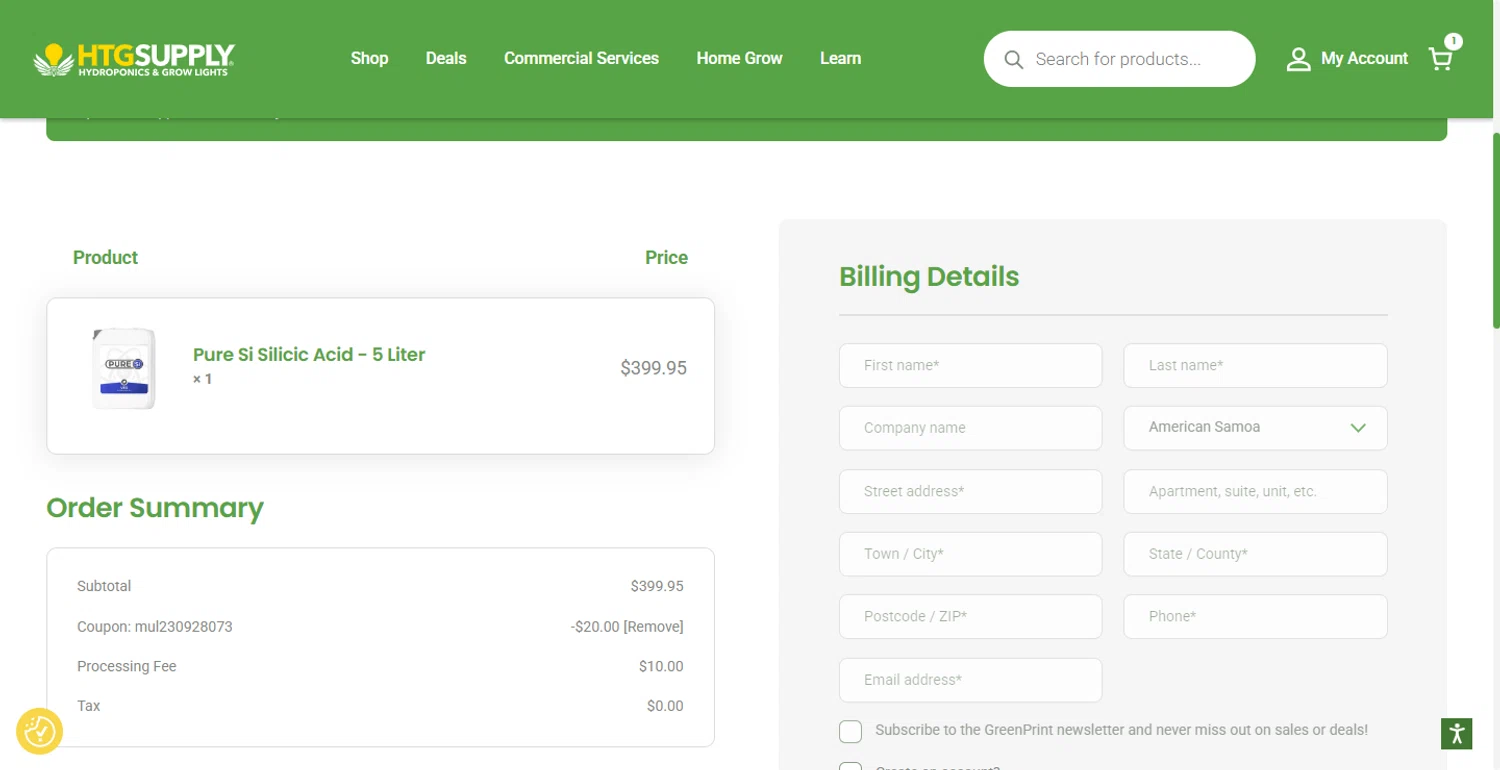Click the Coupon: mul230928073 label

coord(155,627)
